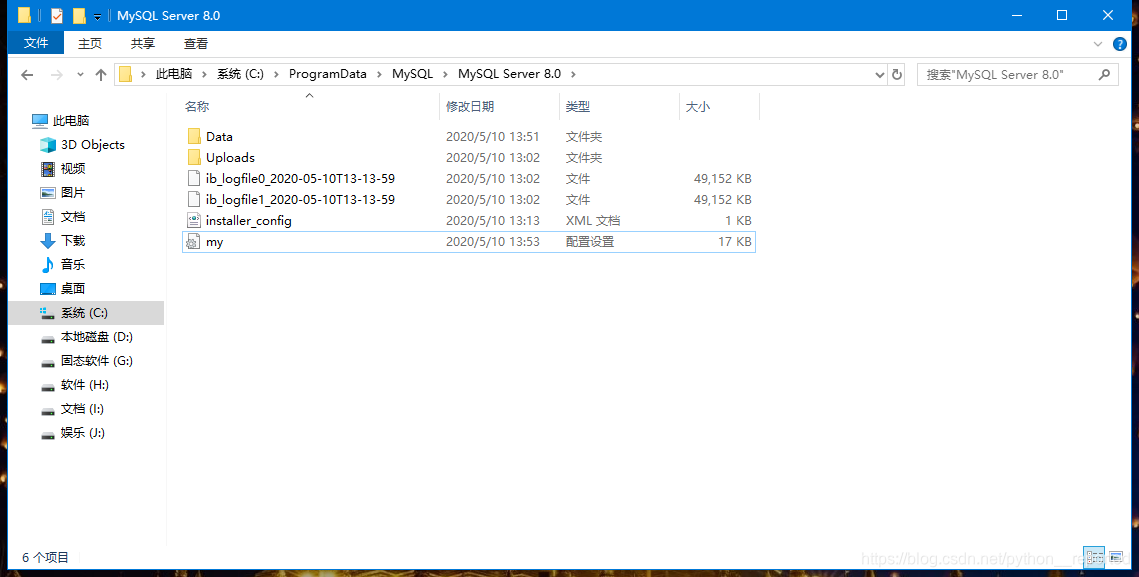Viewport: 1139px width, 577px height.
Task: Open 固态软件 (G:) drive in navigation pane
Action: 97,360
